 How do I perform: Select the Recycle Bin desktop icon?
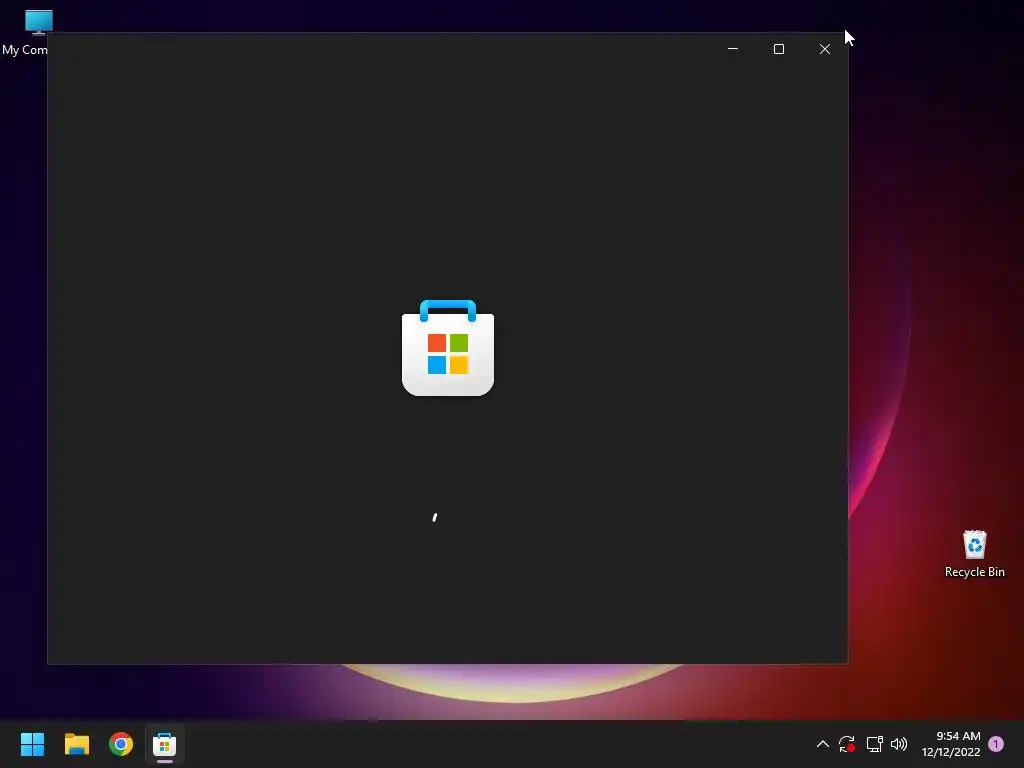click(974, 554)
